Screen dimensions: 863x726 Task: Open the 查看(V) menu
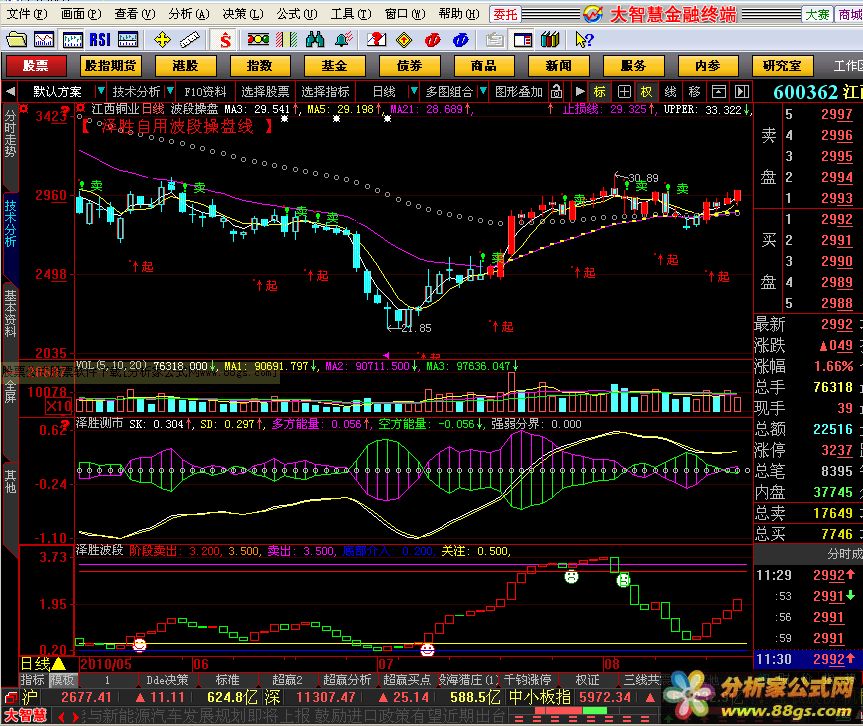coord(134,14)
